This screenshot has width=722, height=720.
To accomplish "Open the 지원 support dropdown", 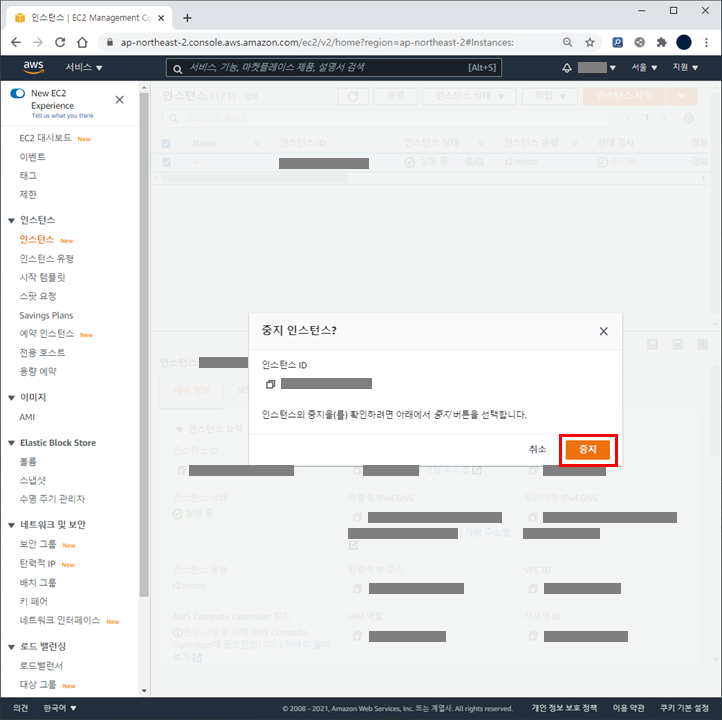I will click(685, 68).
